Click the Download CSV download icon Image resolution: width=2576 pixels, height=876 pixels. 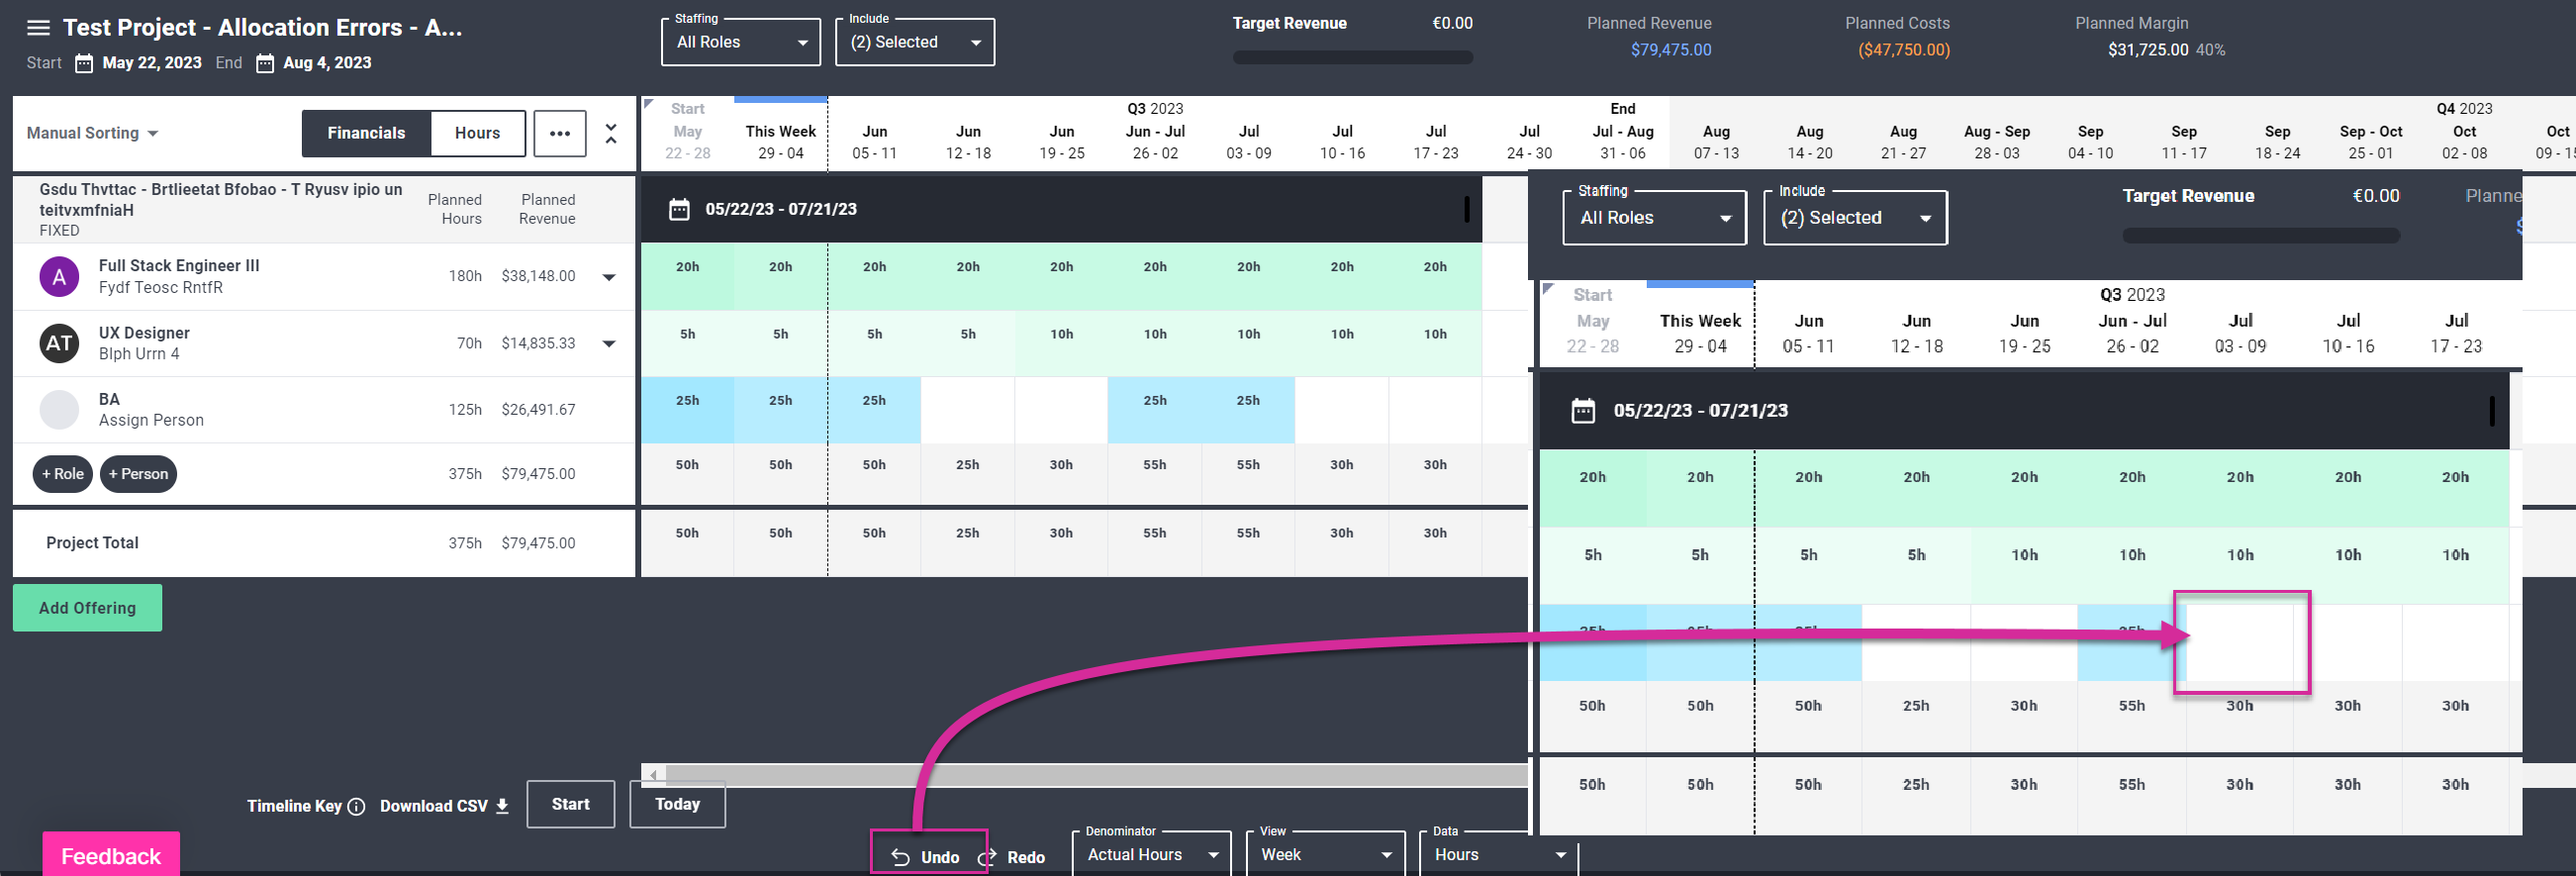coord(502,806)
